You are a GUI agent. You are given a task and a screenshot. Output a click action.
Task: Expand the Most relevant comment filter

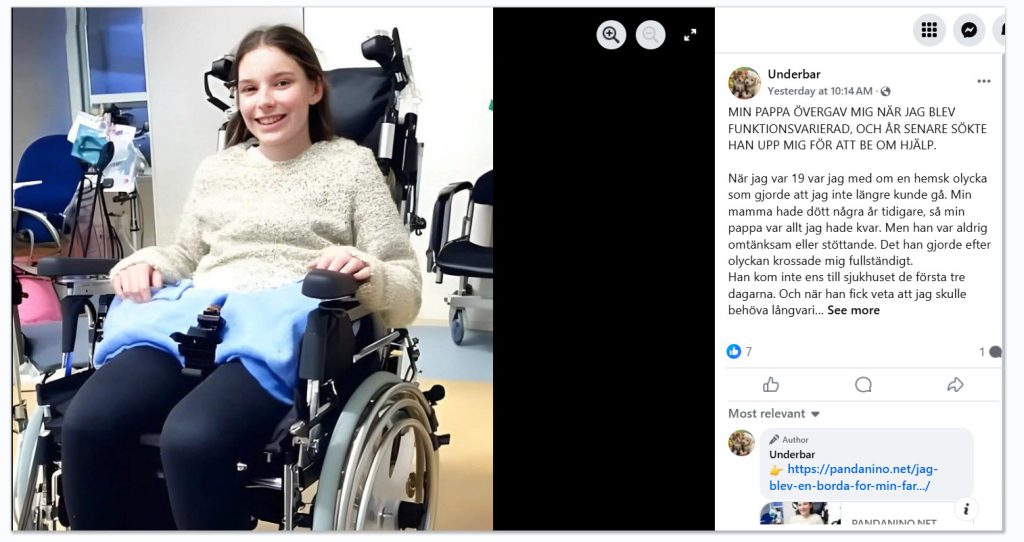774,413
